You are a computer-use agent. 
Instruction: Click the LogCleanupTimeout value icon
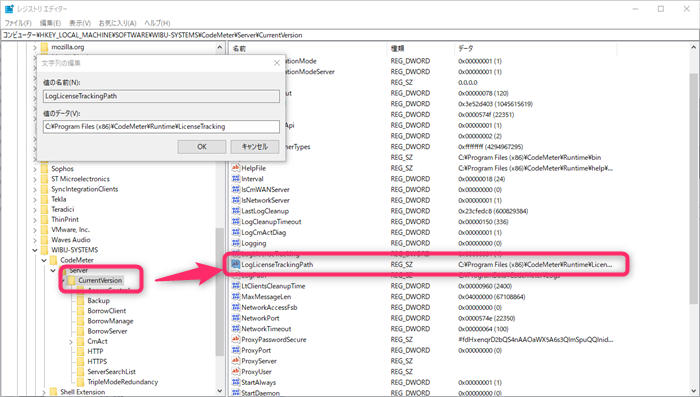236,221
